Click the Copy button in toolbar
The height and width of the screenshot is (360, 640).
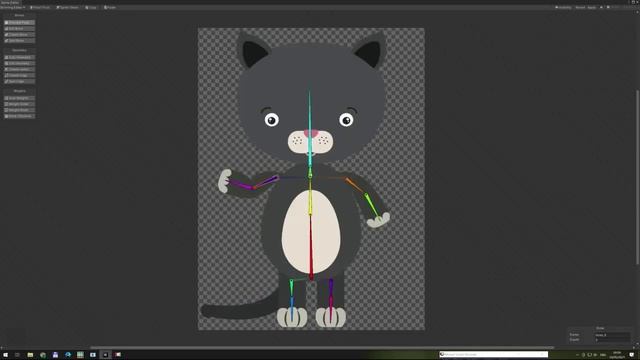[91, 7]
